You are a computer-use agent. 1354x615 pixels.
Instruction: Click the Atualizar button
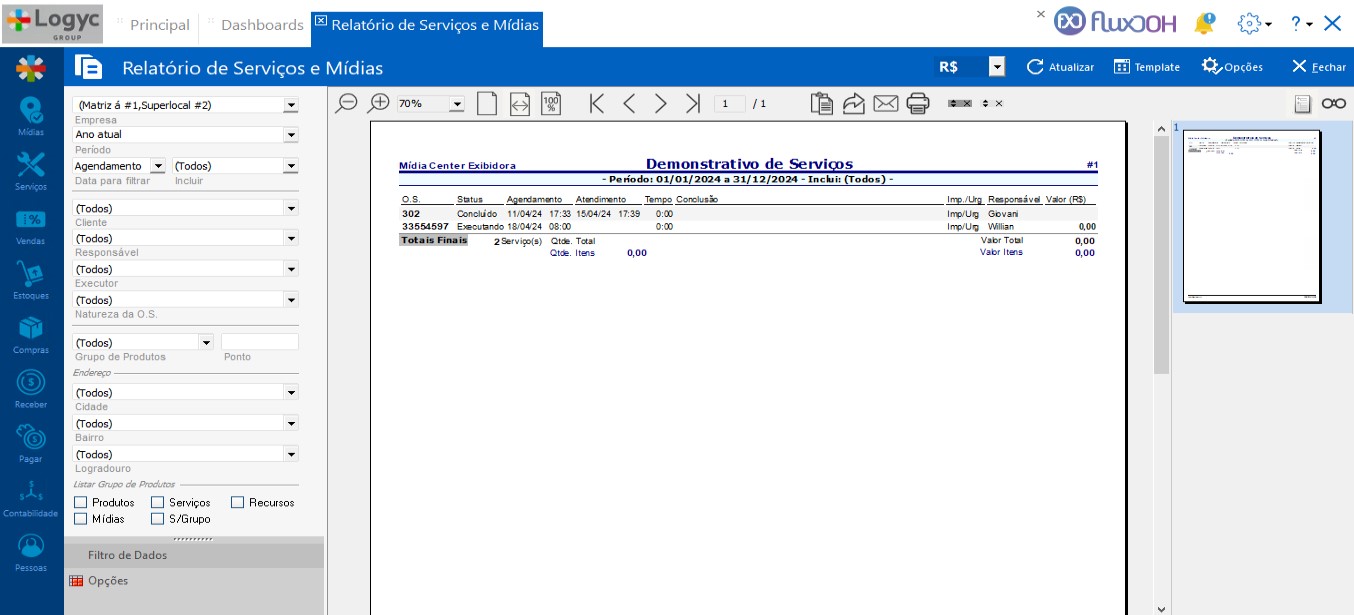click(x=1060, y=67)
